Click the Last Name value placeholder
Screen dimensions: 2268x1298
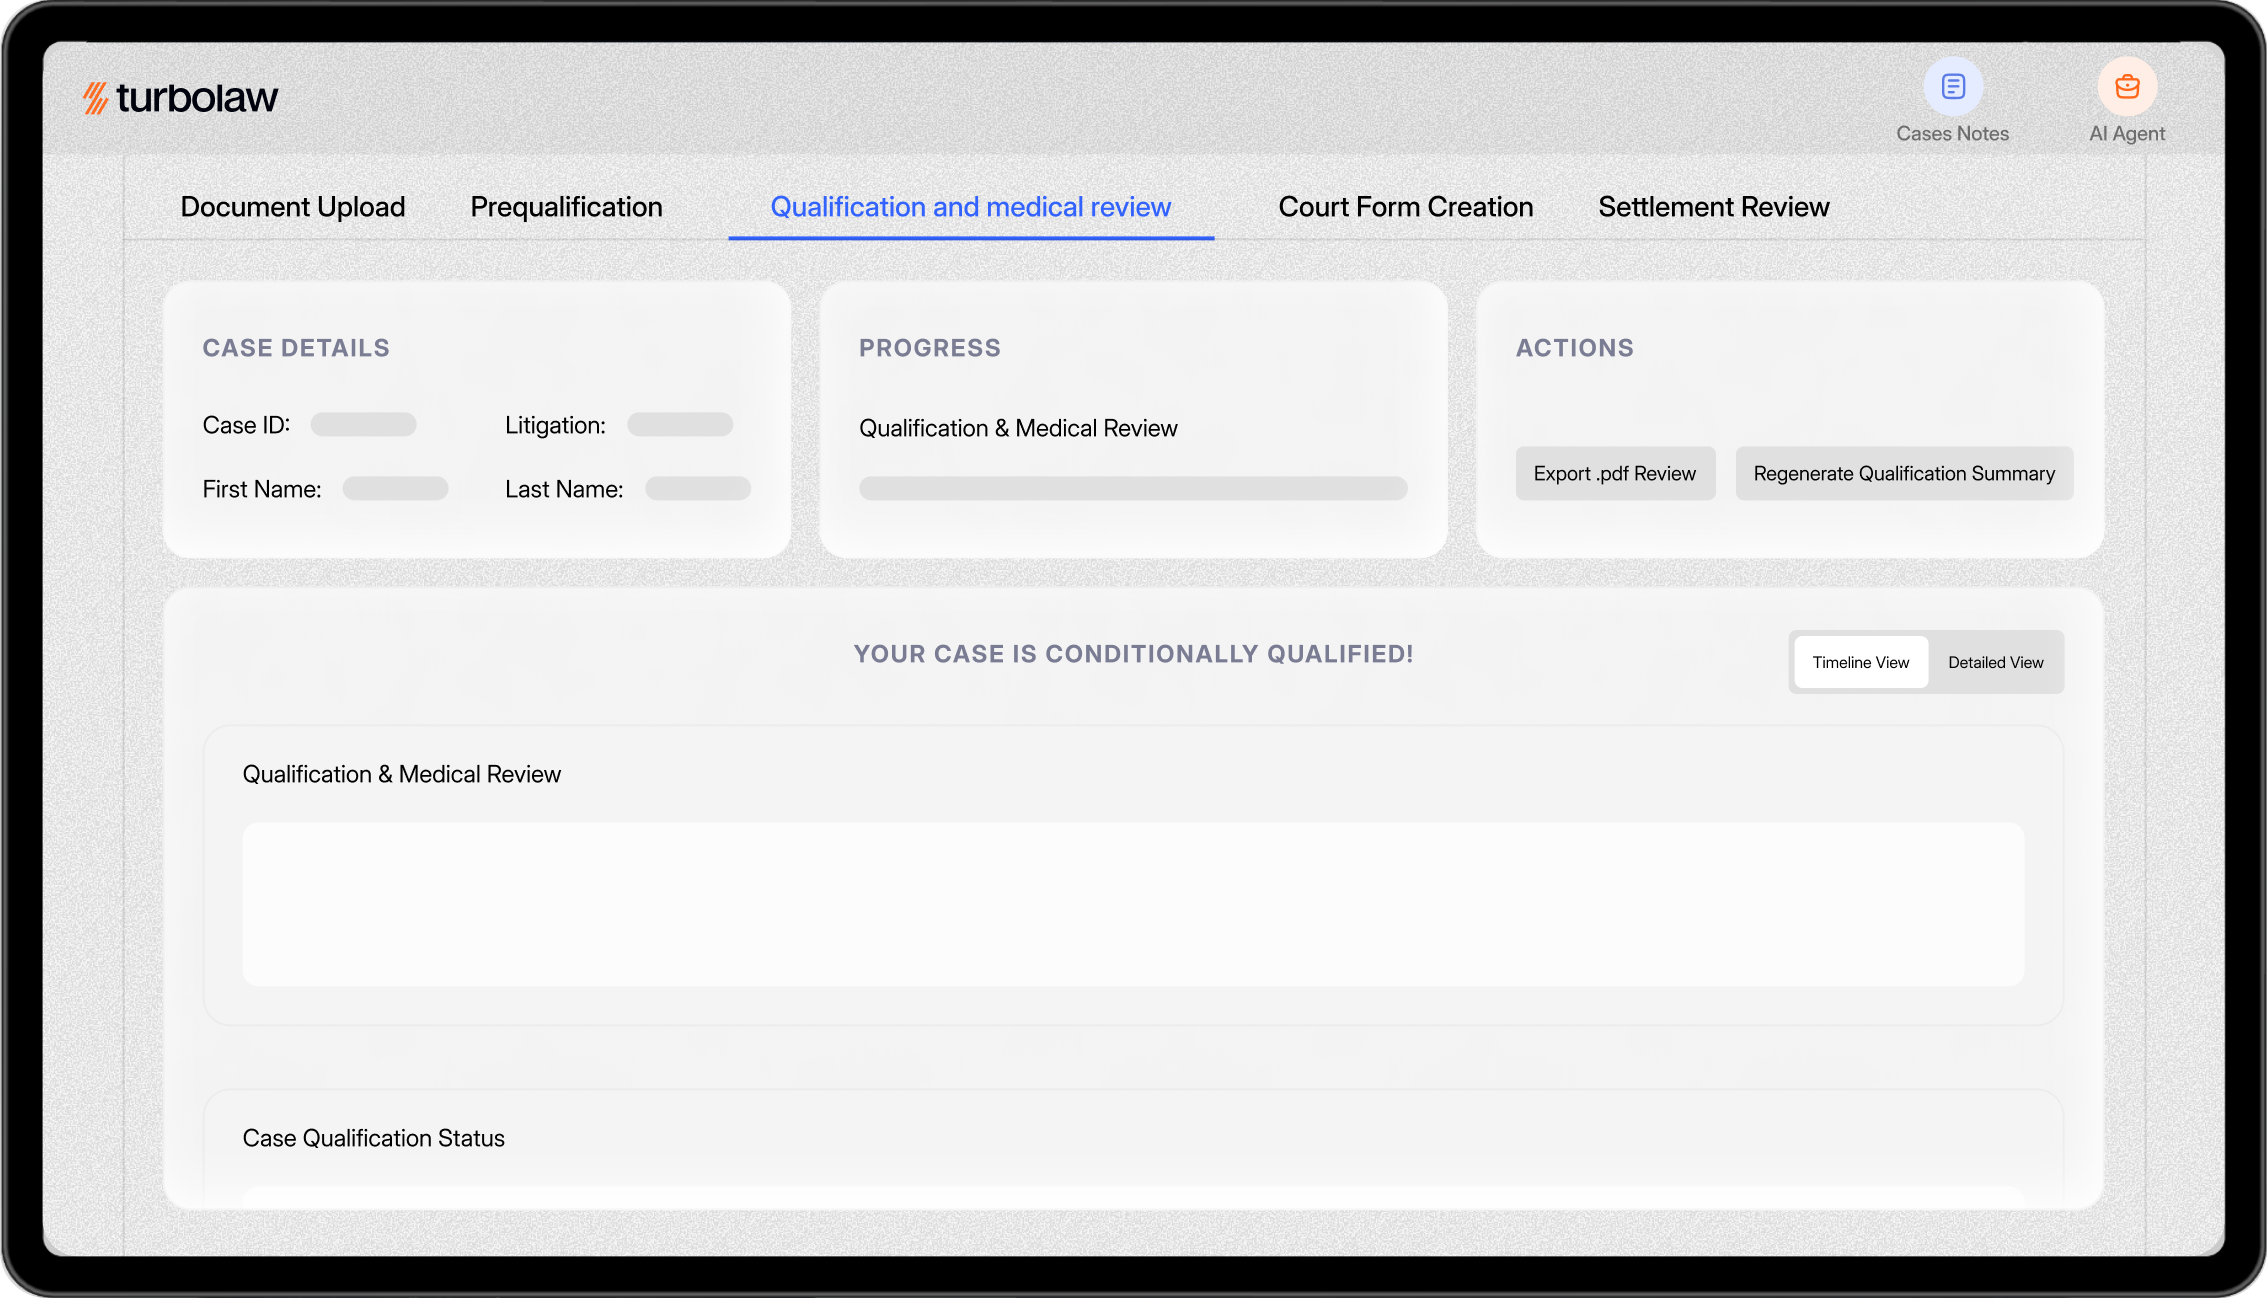[x=697, y=489]
